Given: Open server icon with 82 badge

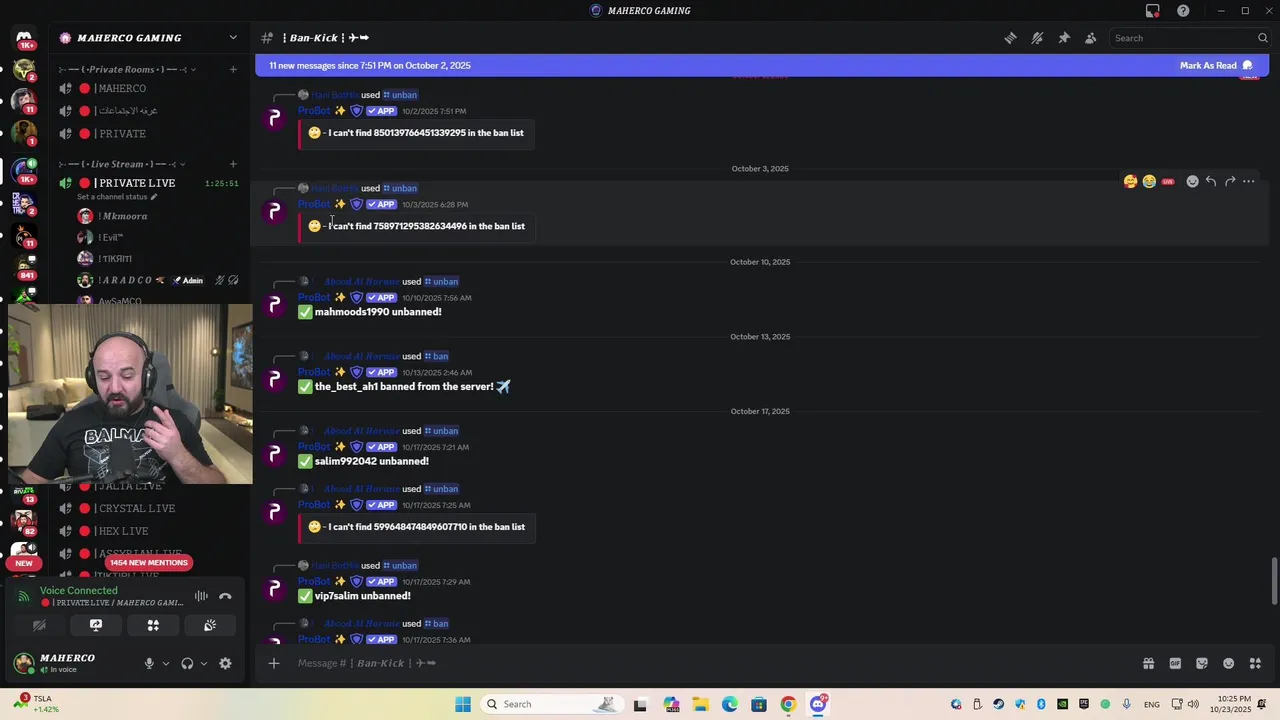Looking at the screenshot, I should [24, 521].
